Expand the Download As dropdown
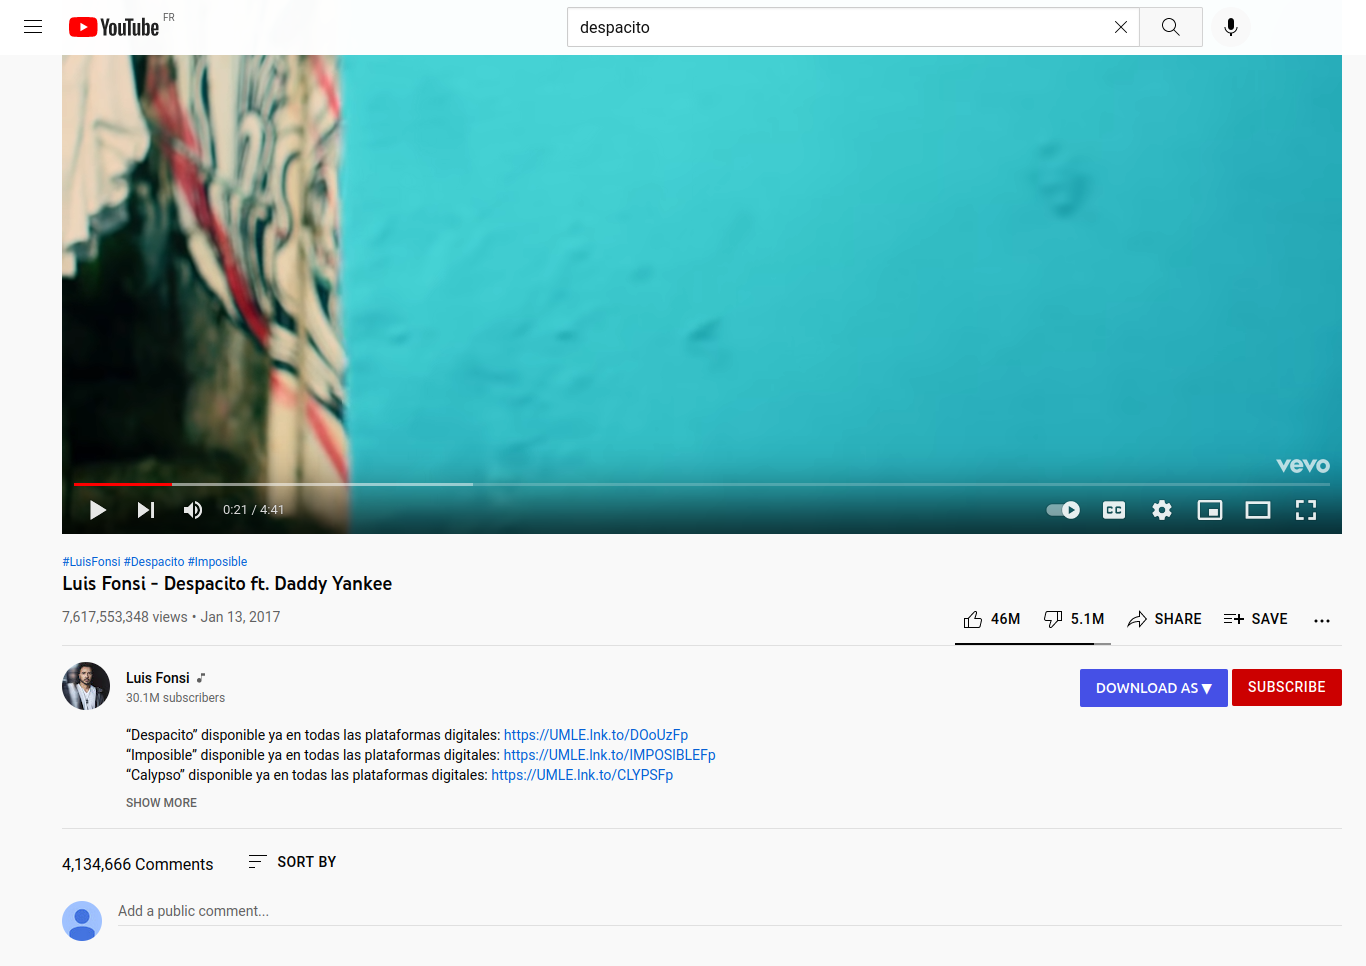 click(1154, 688)
